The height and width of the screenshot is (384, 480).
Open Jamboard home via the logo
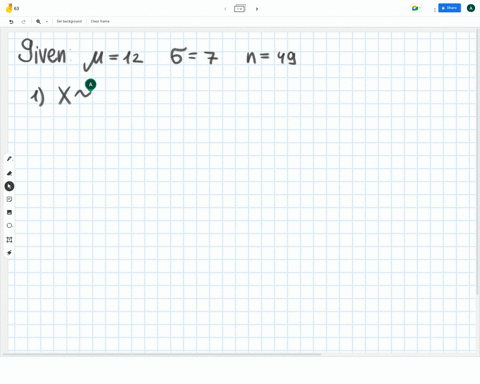(x=9, y=8)
